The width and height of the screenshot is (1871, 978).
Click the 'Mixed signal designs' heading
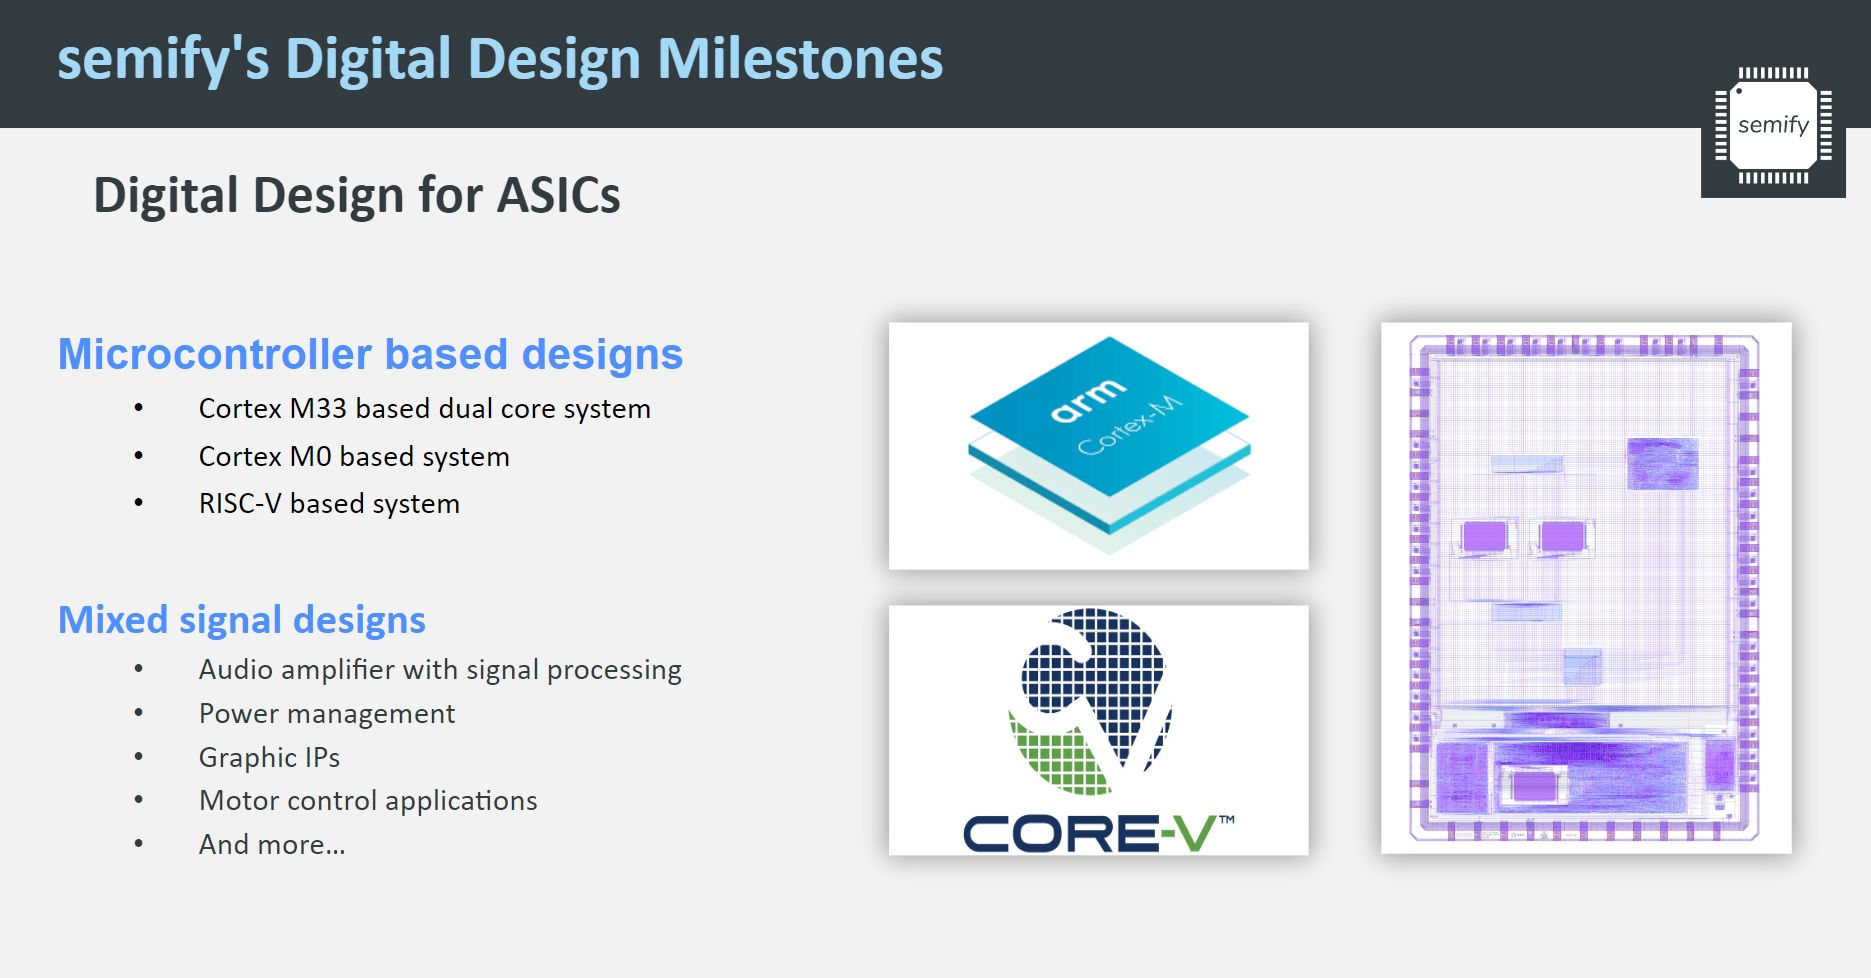click(242, 621)
